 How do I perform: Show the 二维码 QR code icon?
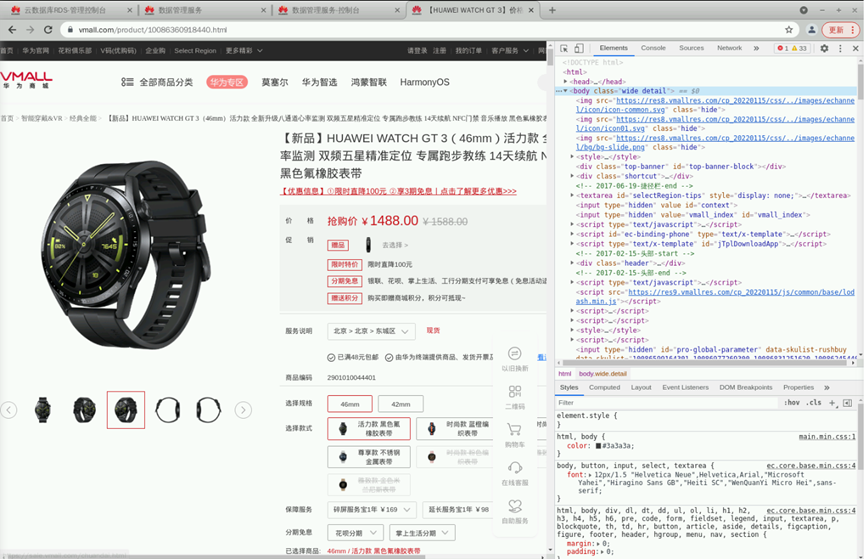pyautogui.click(x=515, y=397)
